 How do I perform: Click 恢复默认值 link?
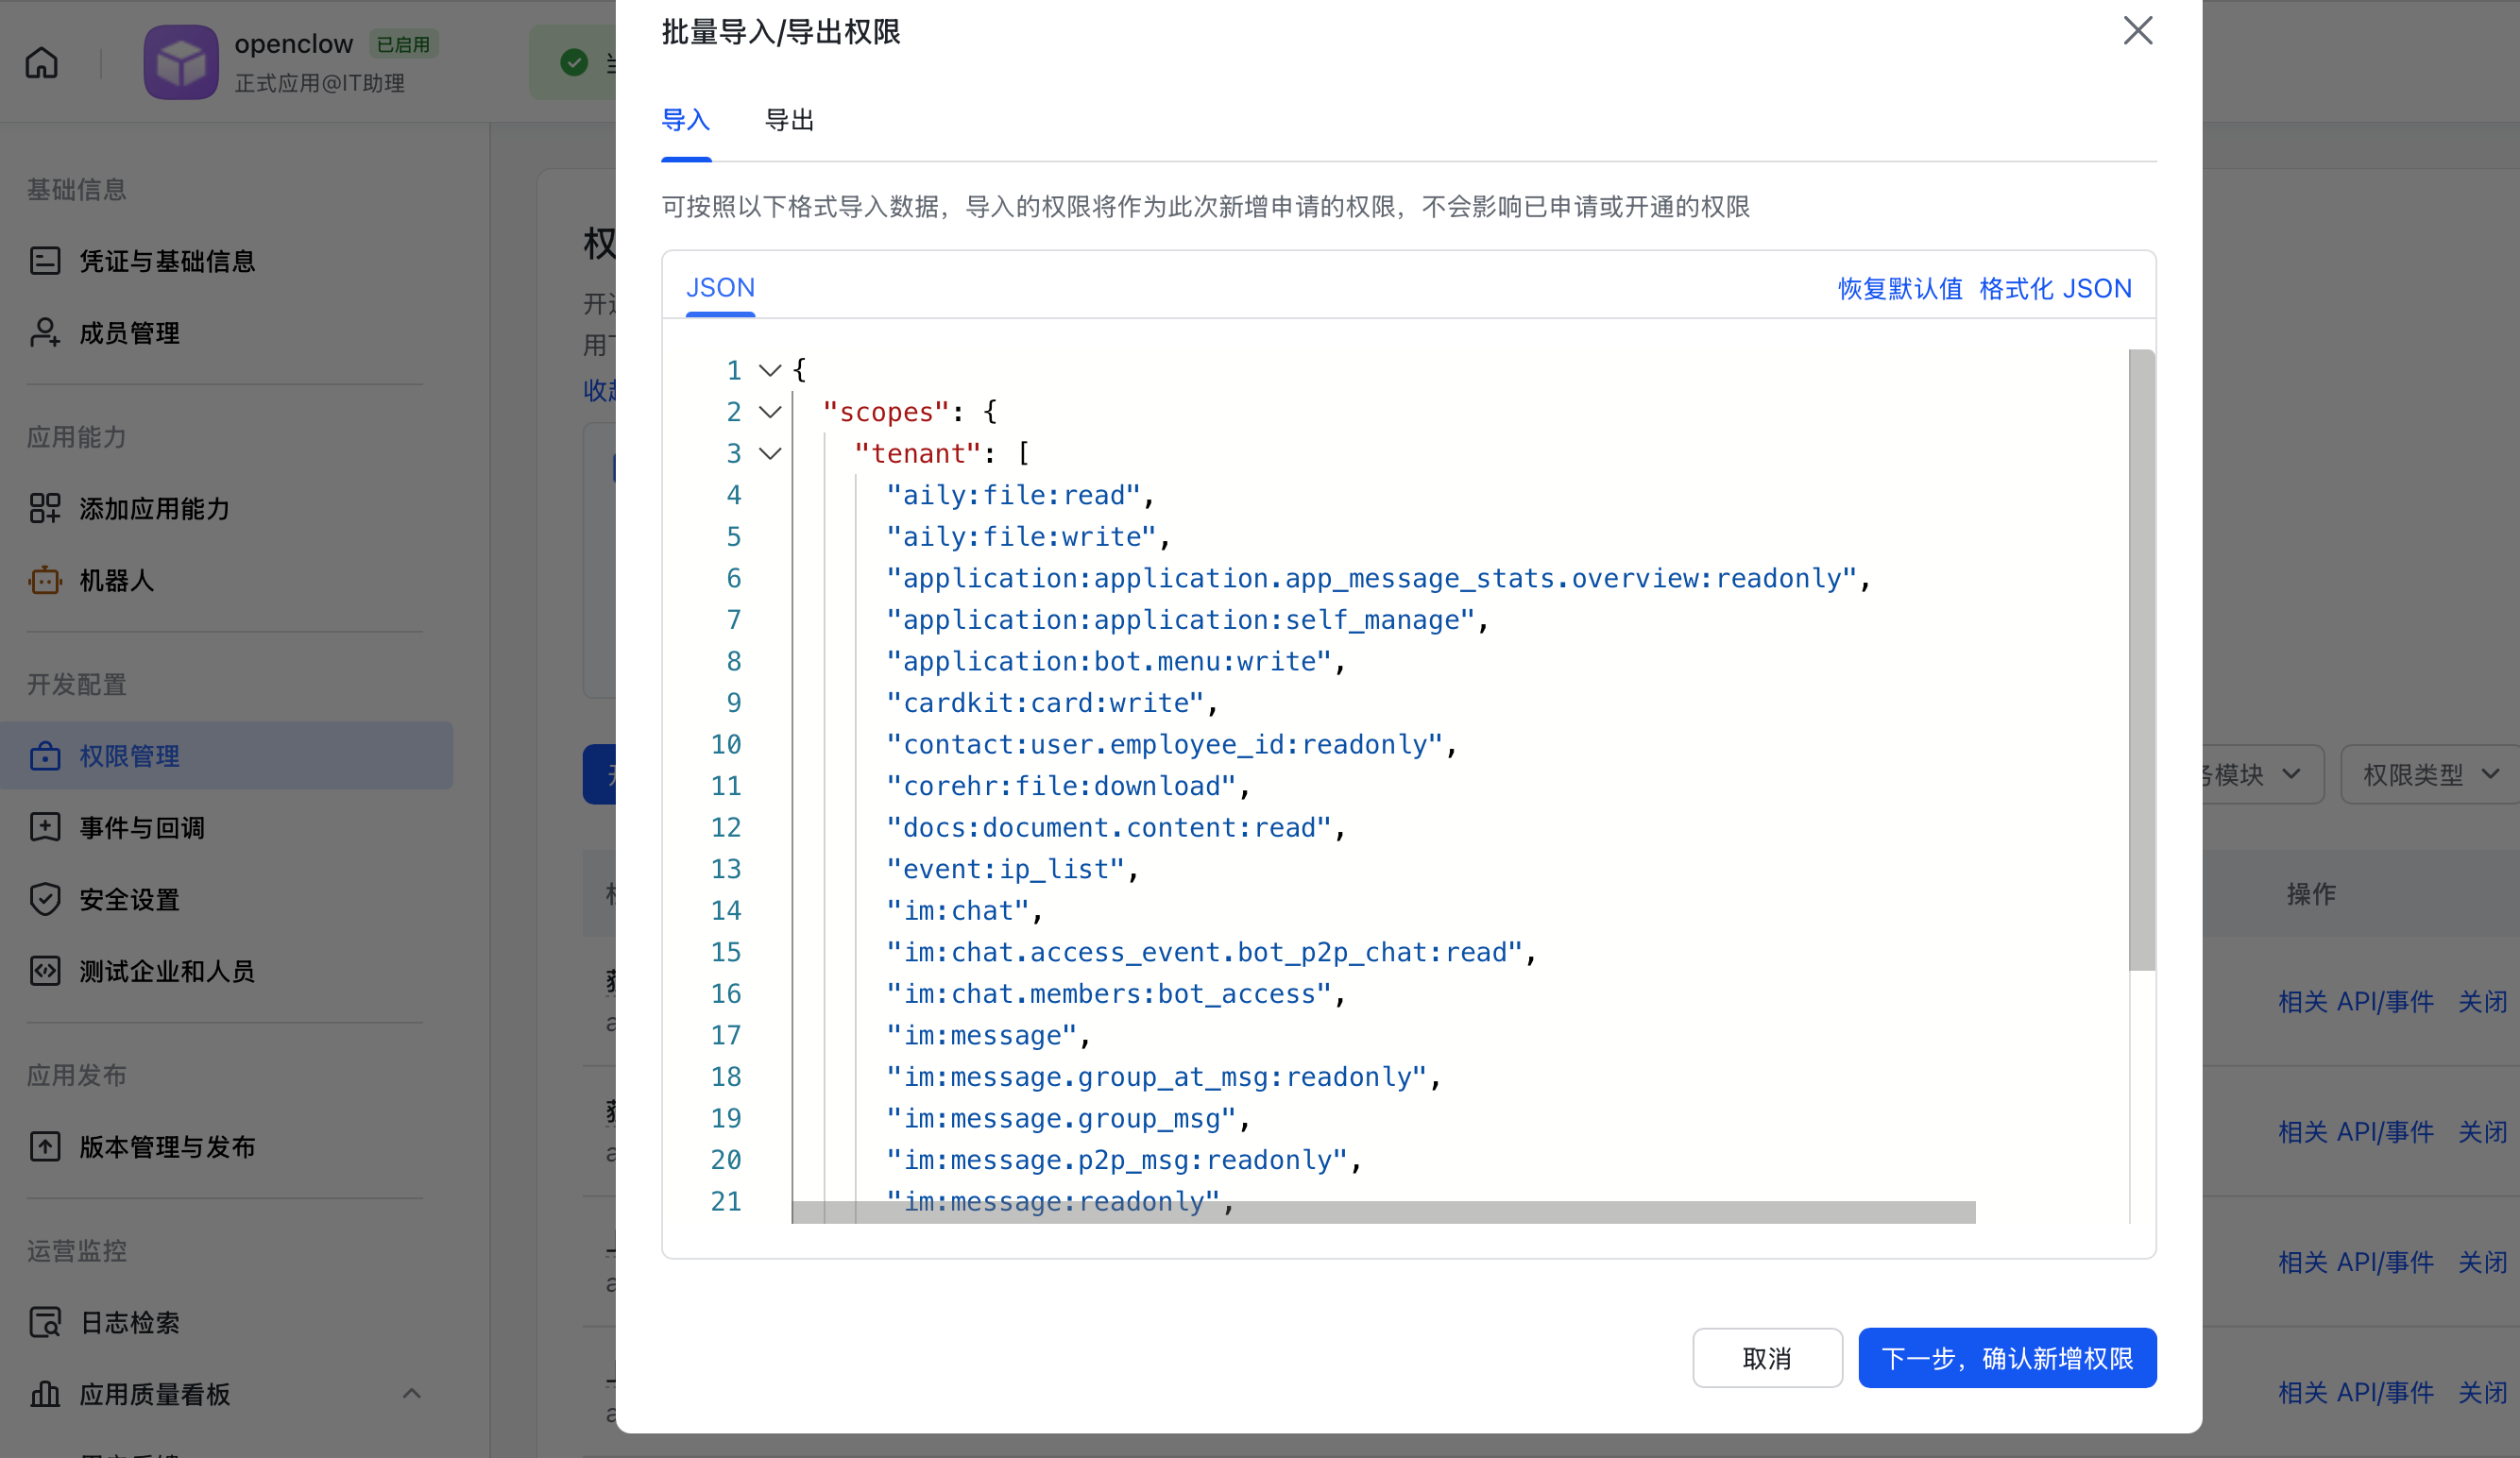pyautogui.click(x=1900, y=289)
